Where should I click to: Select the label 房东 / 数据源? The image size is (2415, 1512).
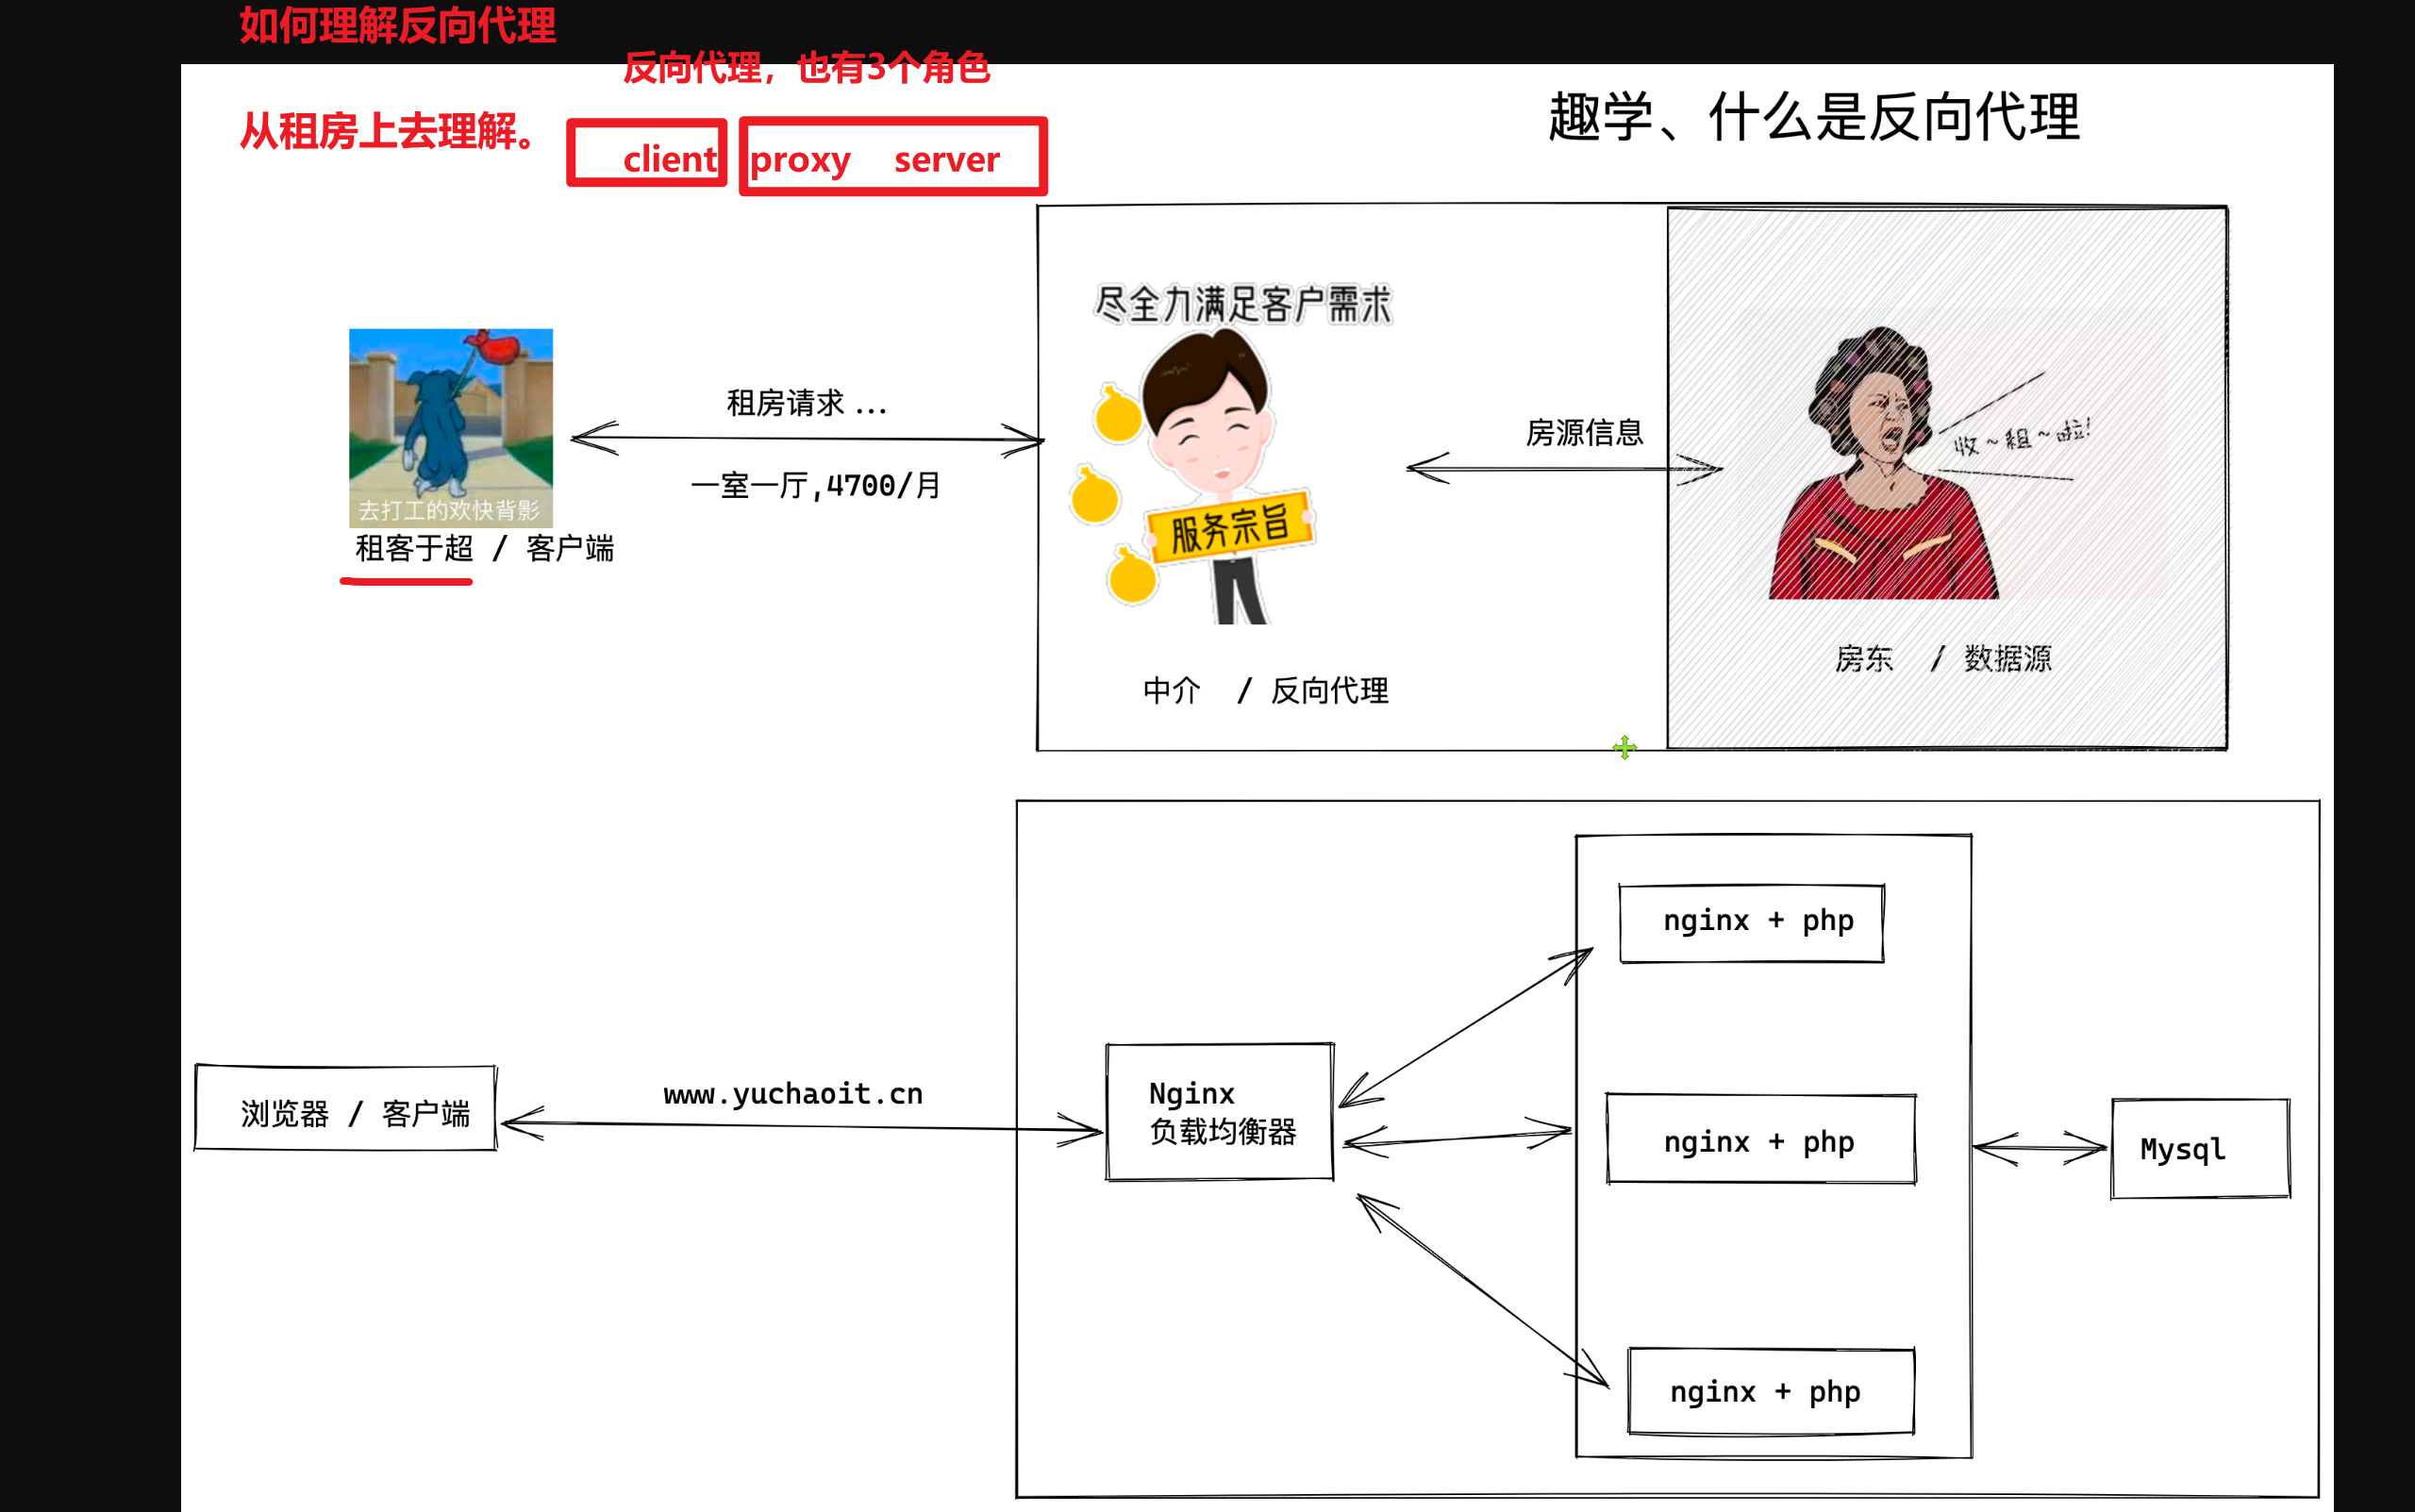[x=1943, y=658]
